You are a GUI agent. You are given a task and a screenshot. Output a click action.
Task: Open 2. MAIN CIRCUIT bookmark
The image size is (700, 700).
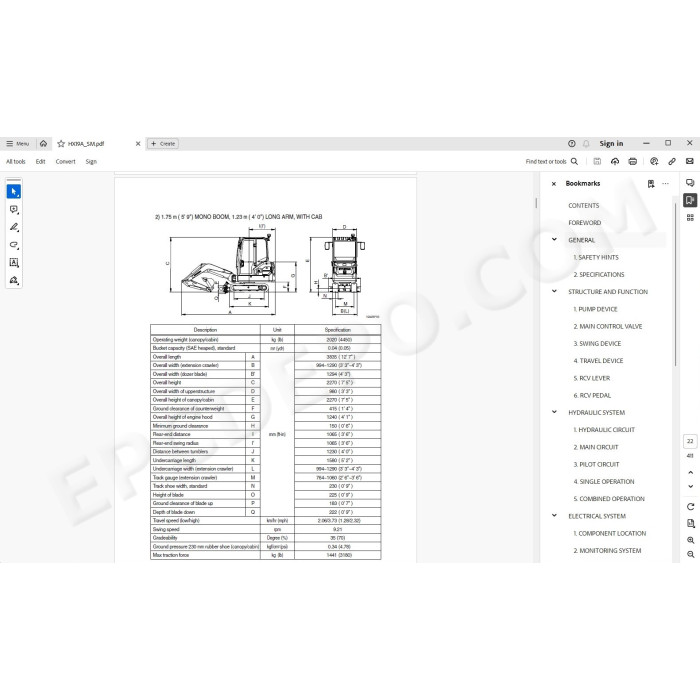[596, 447]
